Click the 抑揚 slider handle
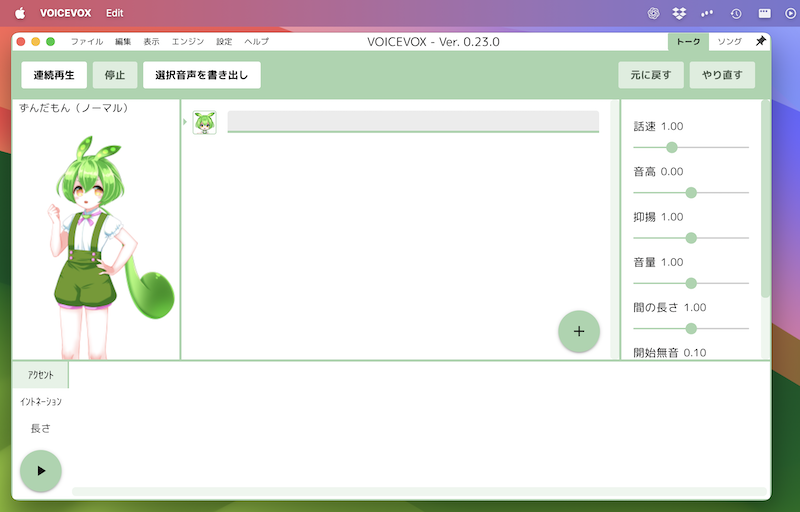Viewport: 800px width, 512px height. [691, 238]
